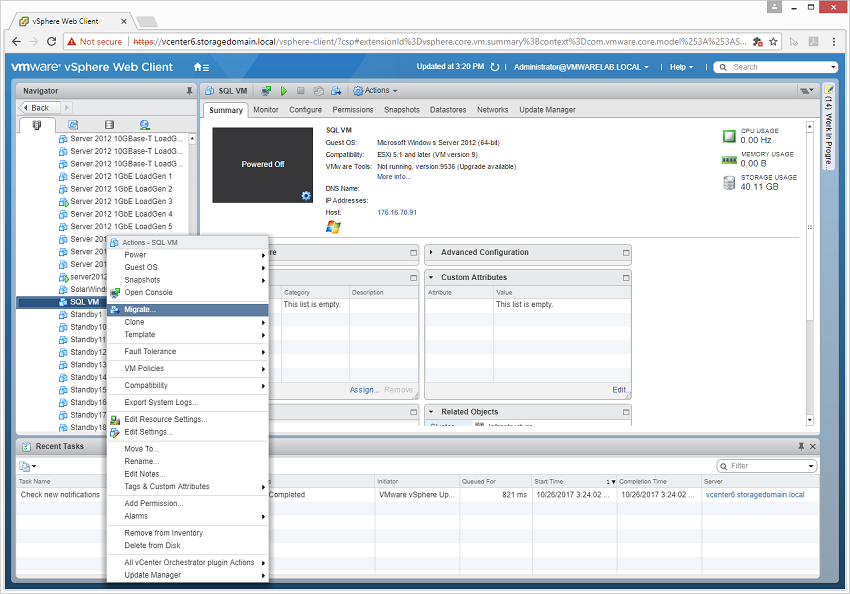Switch to the Monitor tab
The image size is (850, 594).
[x=266, y=110]
